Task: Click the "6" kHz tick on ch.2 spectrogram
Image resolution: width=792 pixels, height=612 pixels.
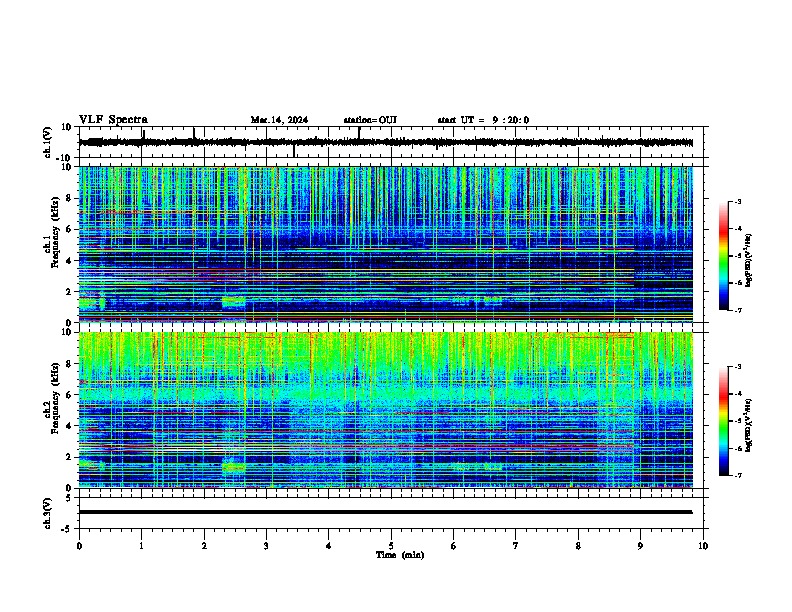Action: click(69, 395)
